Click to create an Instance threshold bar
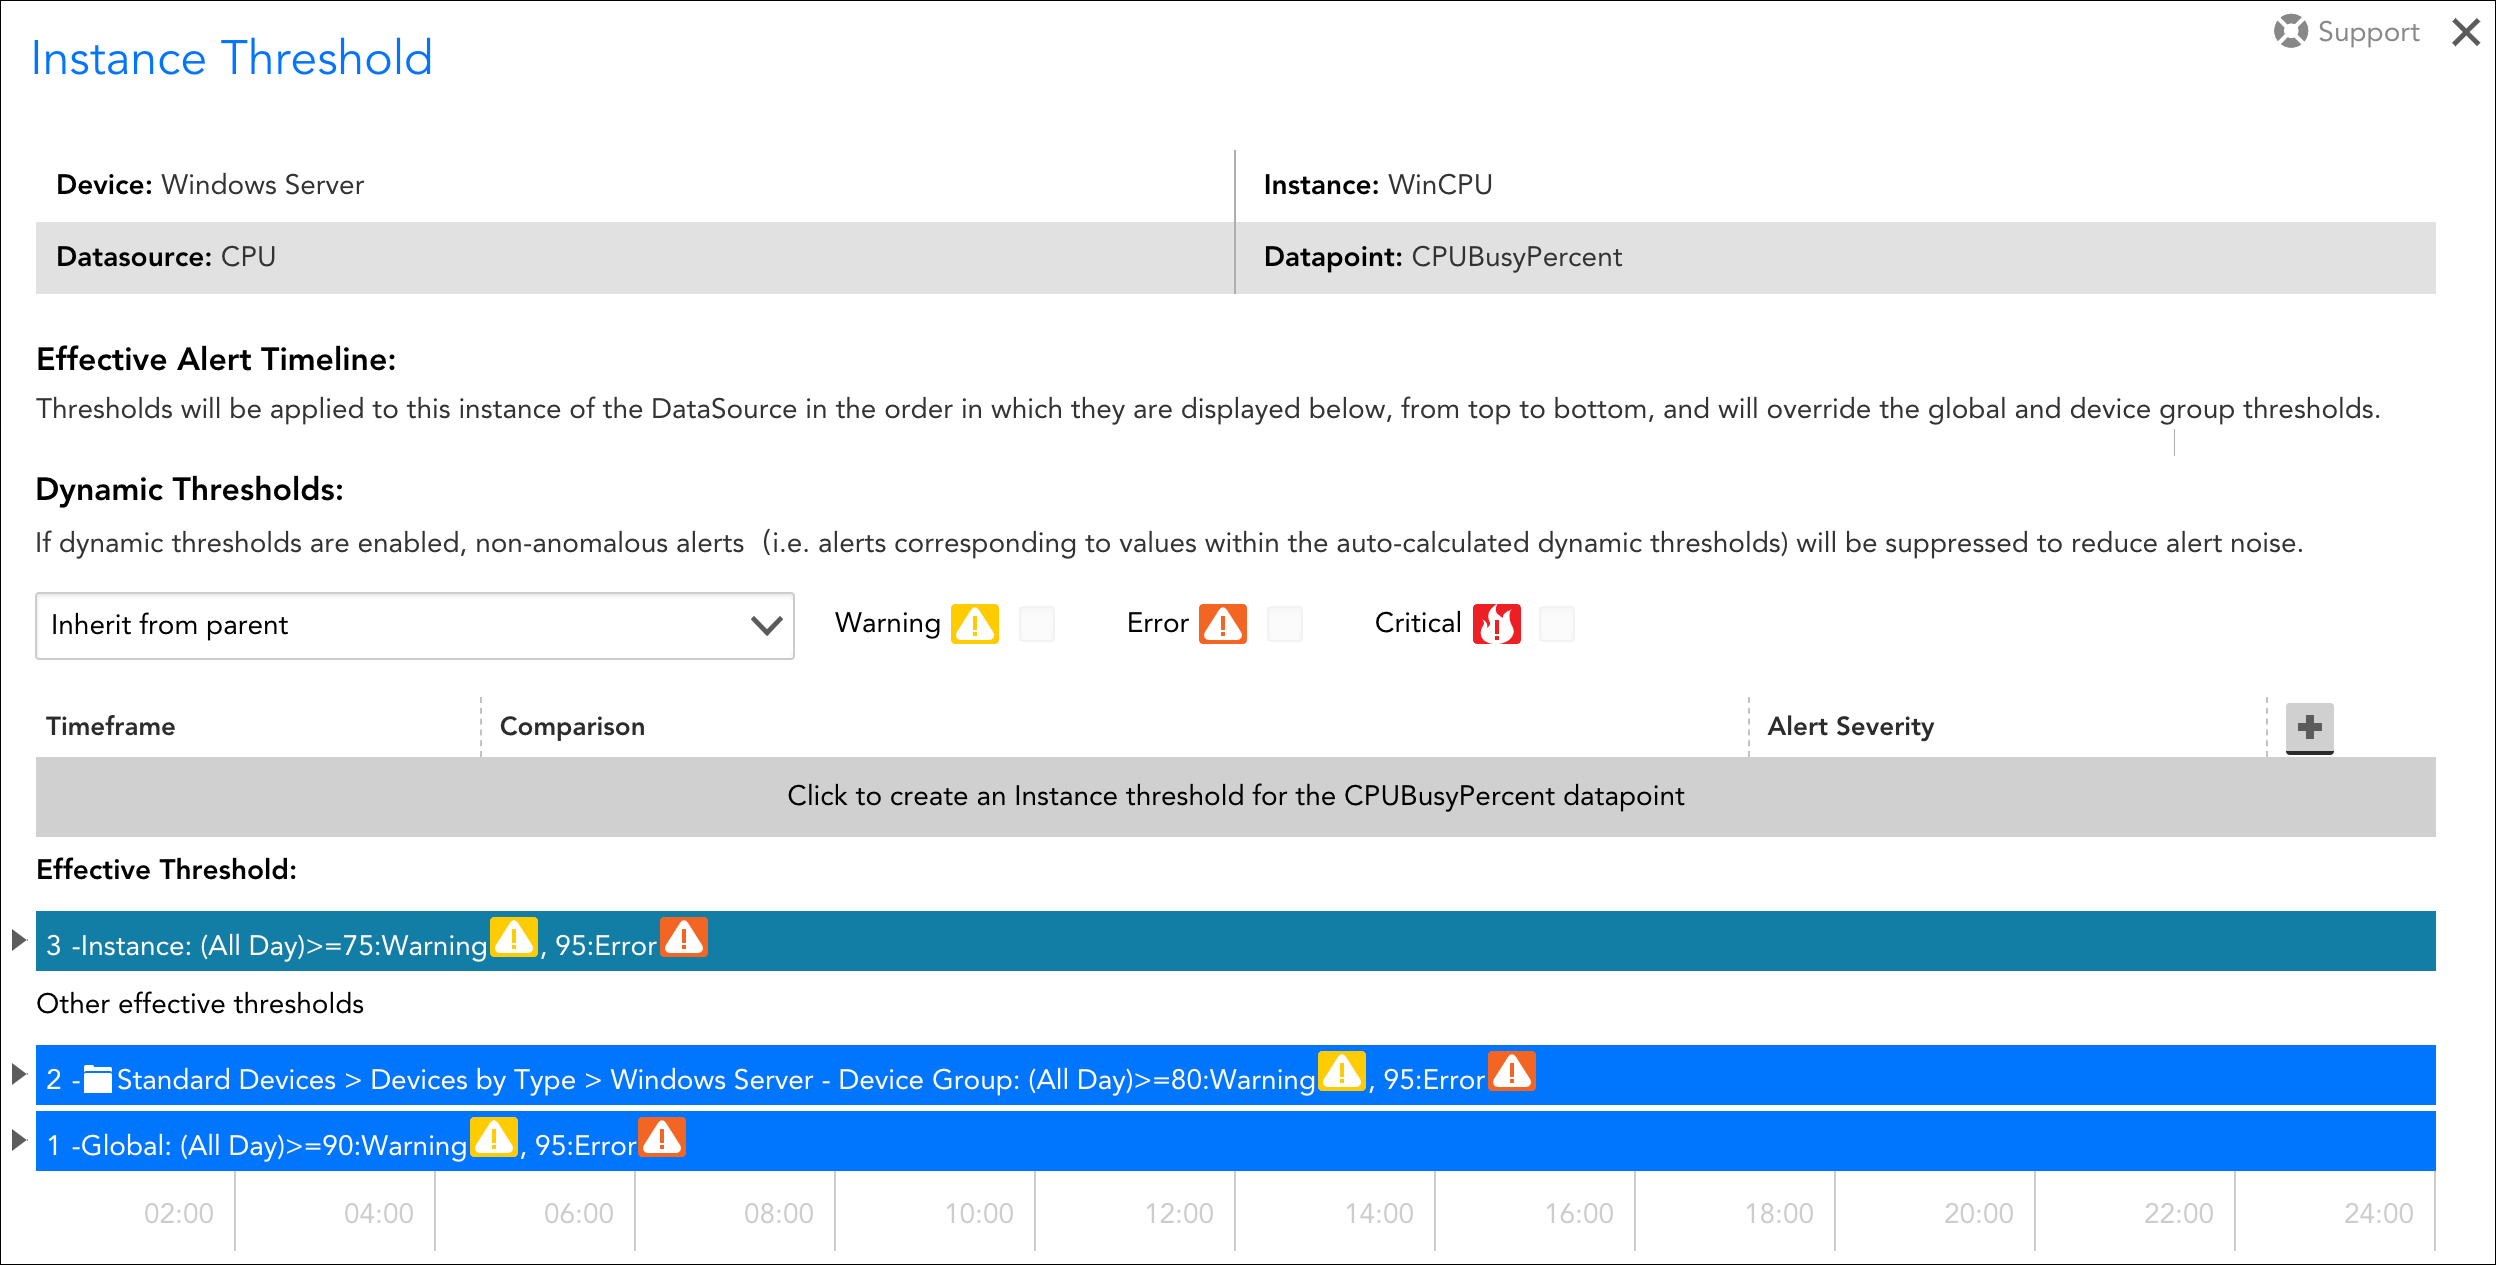2496x1265 pixels. 1235,796
